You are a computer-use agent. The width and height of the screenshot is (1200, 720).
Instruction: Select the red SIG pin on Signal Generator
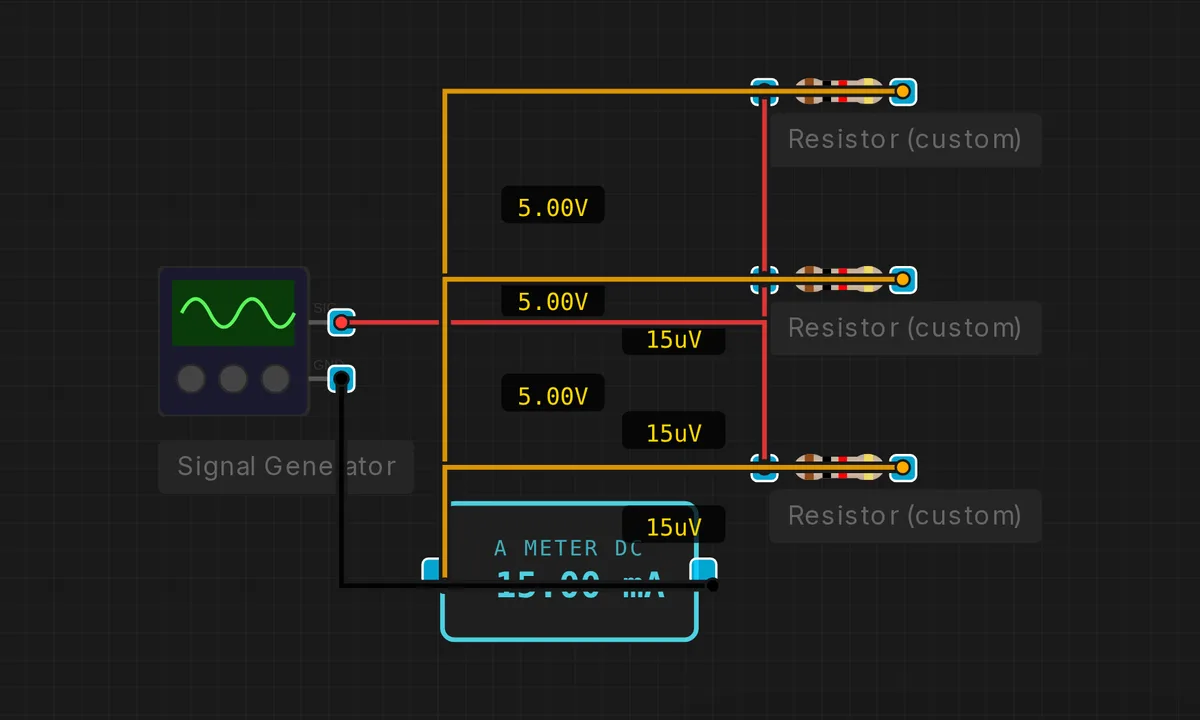341,322
